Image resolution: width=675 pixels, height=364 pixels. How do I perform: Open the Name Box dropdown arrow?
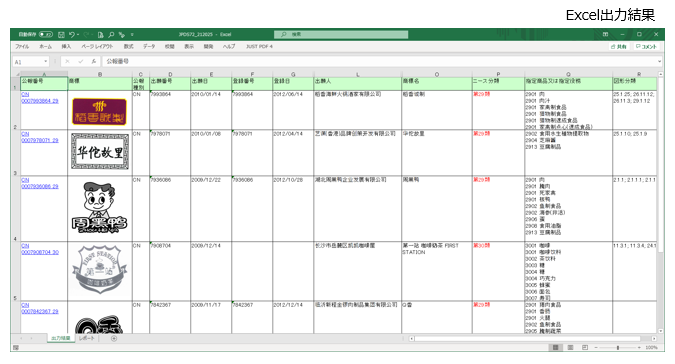click(x=45, y=62)
